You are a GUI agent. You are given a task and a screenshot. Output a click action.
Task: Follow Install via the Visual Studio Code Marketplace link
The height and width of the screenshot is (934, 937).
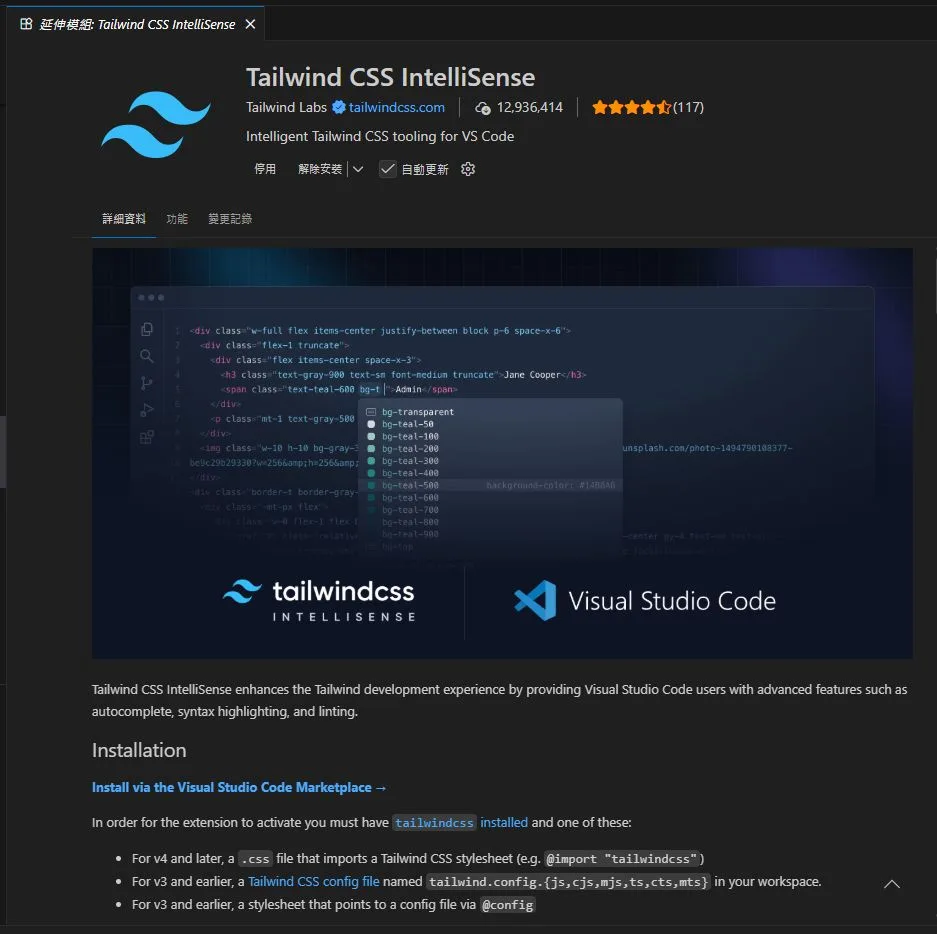239,787
